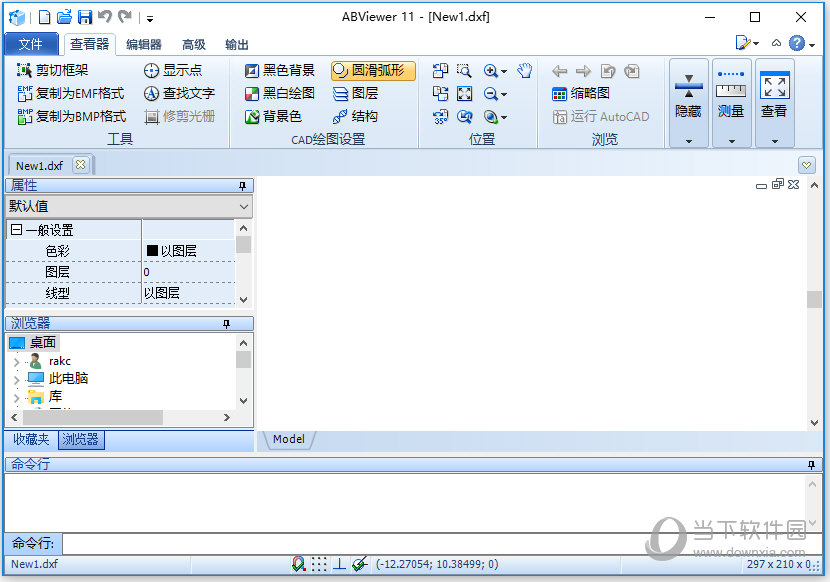This screenshot has height=582, width=830.
Task: Open the zoom in dropdown arrow
Action: click(x=503, y=71)
